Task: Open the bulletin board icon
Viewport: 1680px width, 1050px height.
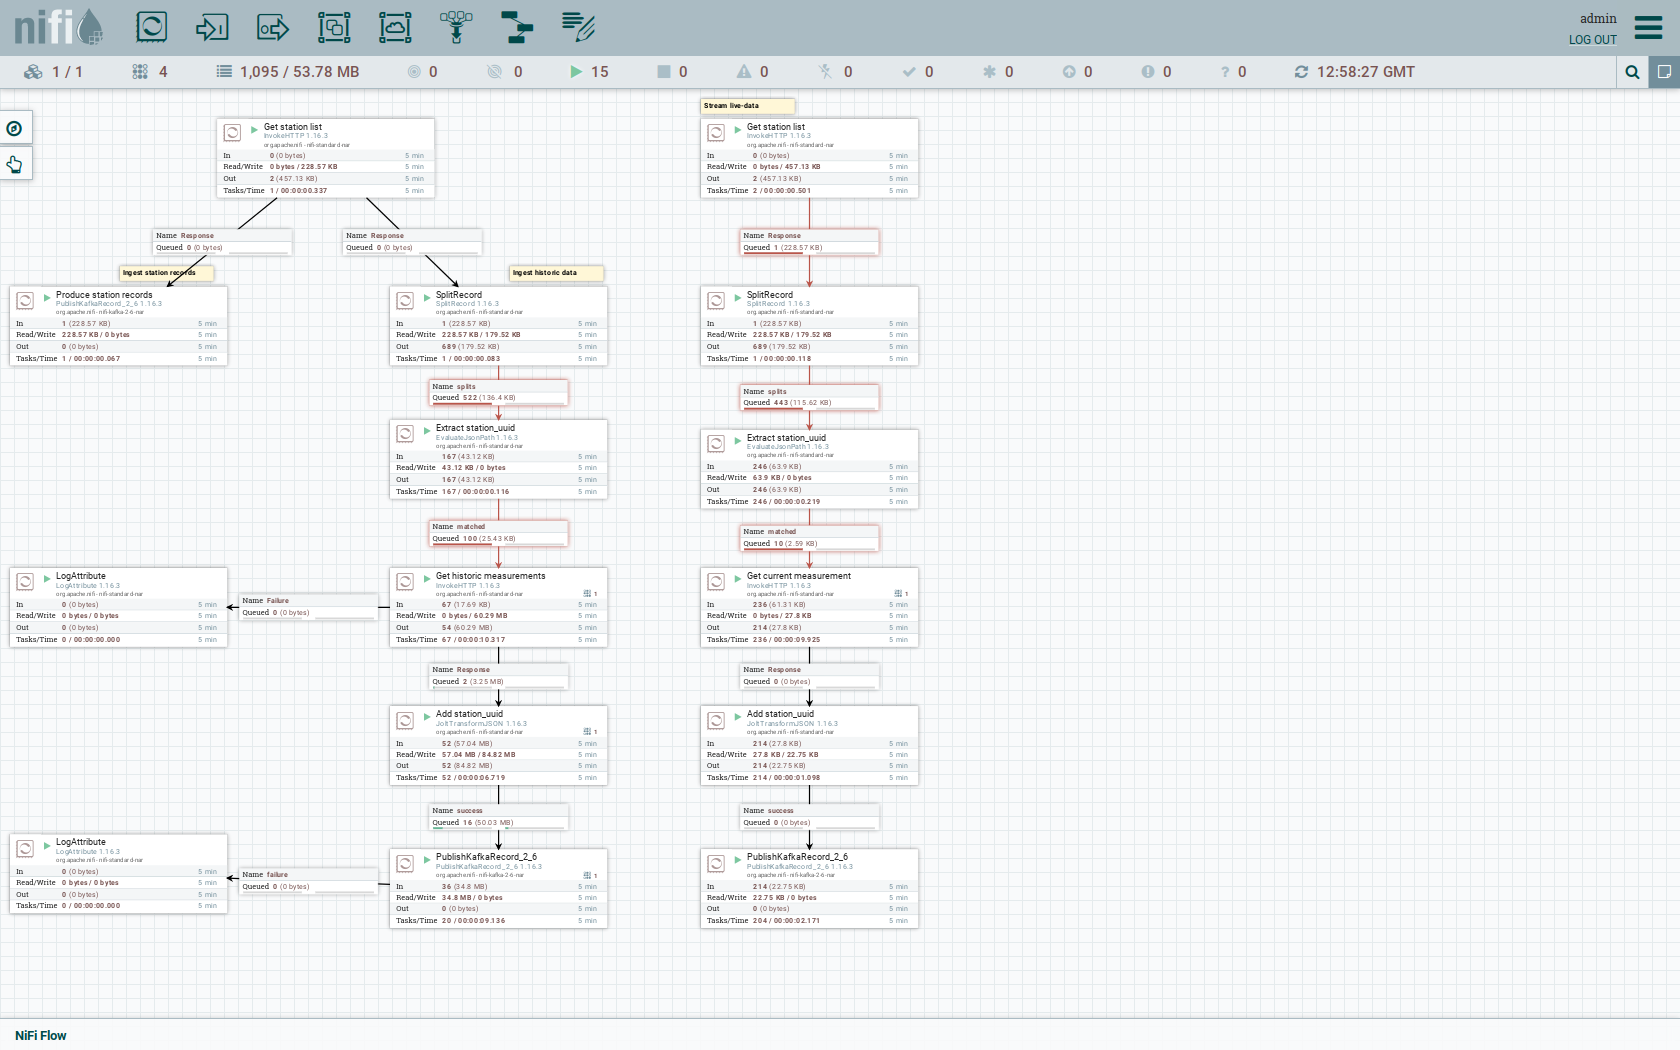Action: [x=1664, y=72]
